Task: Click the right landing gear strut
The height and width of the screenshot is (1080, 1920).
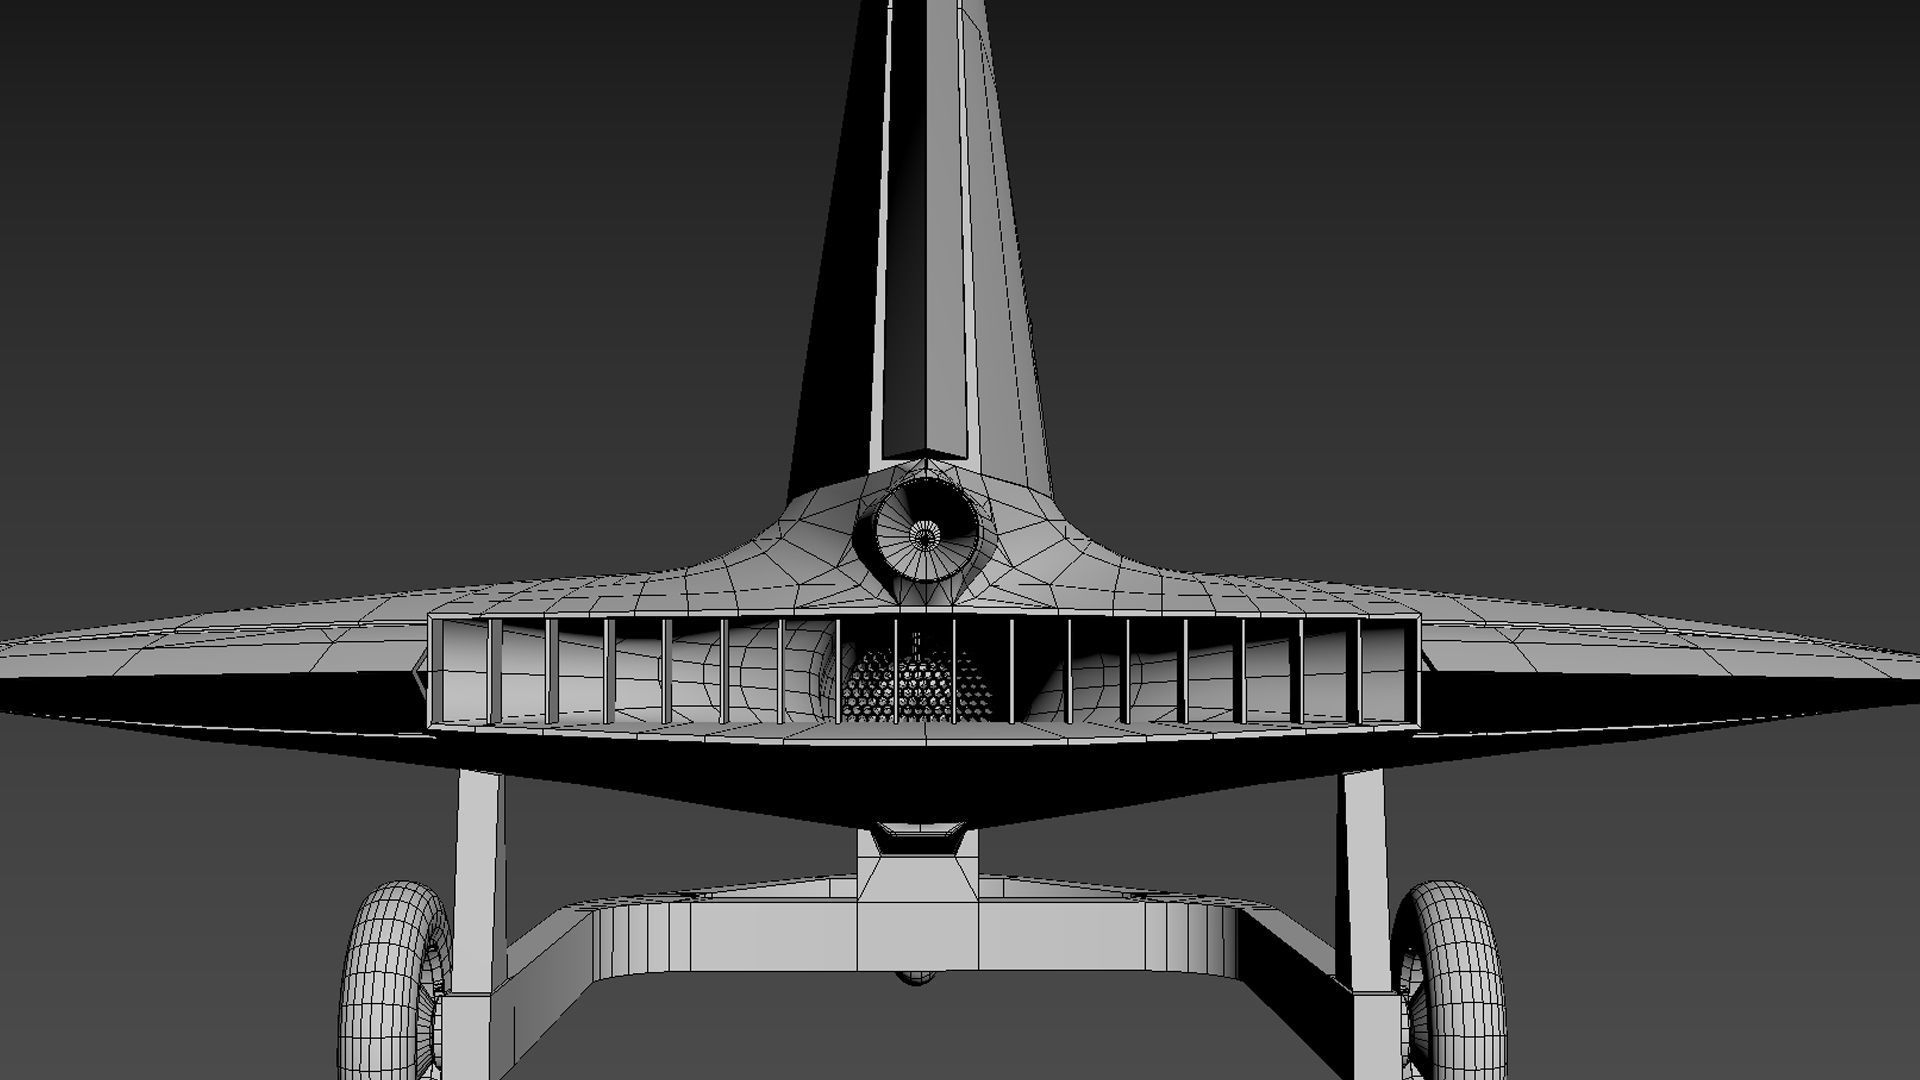Action: pyautogui.click(x=1365, y=880)
